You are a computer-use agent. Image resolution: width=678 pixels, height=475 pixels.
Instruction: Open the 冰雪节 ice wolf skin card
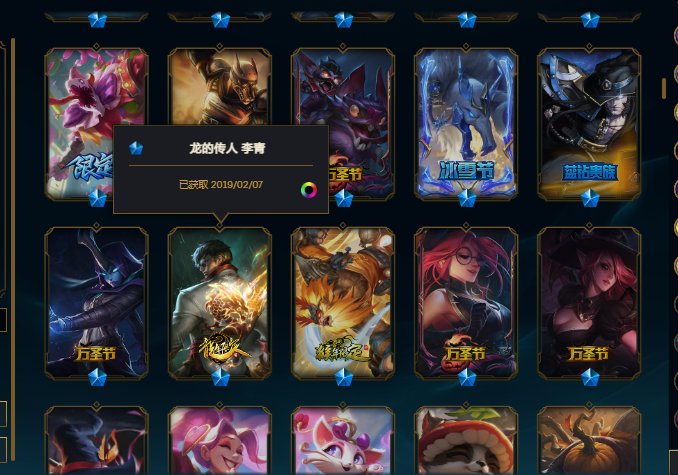(x=466, y=124)
